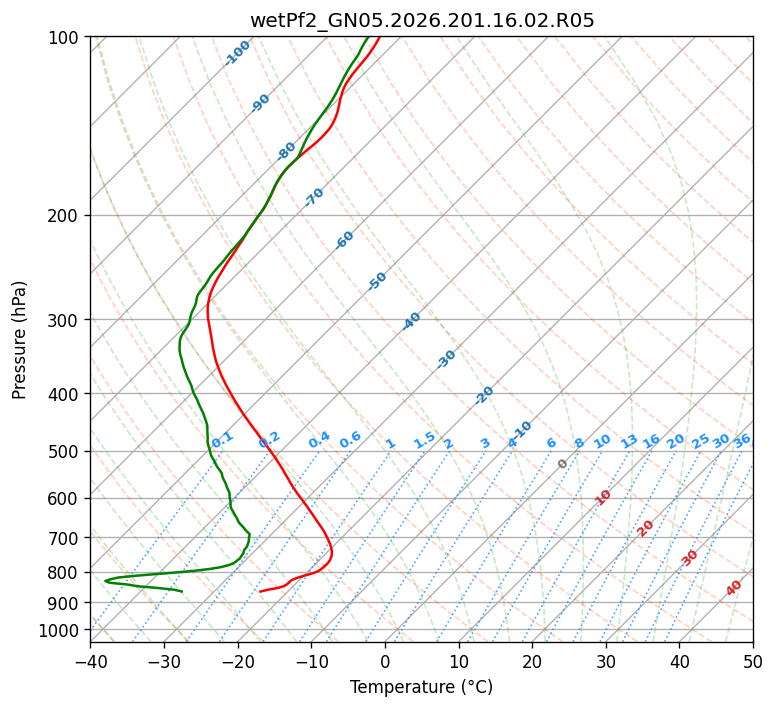Click the 0.1 mixing ratio label

pos(222,439)
